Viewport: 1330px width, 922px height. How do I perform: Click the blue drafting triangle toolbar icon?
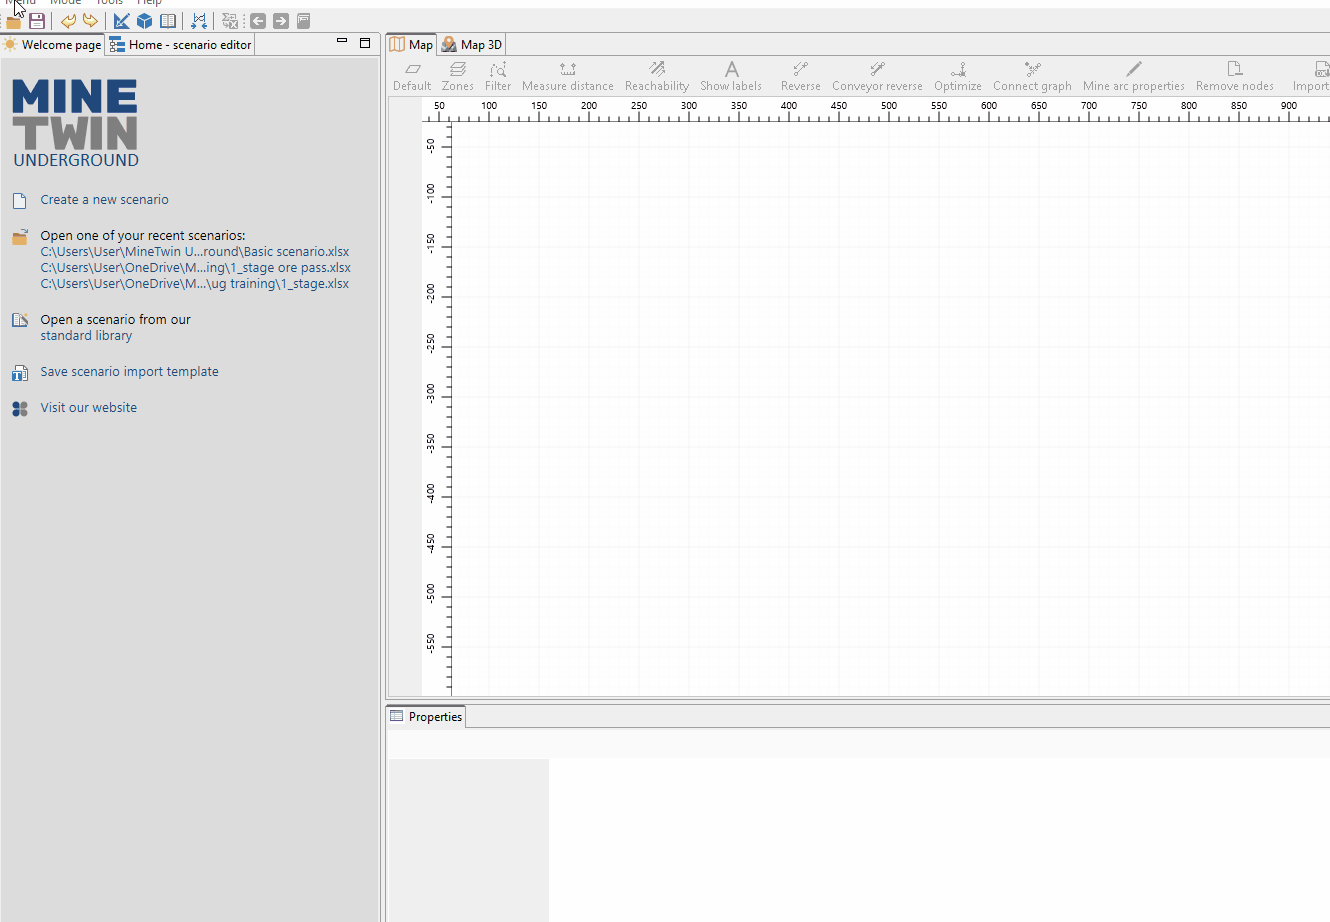[122, 21]
